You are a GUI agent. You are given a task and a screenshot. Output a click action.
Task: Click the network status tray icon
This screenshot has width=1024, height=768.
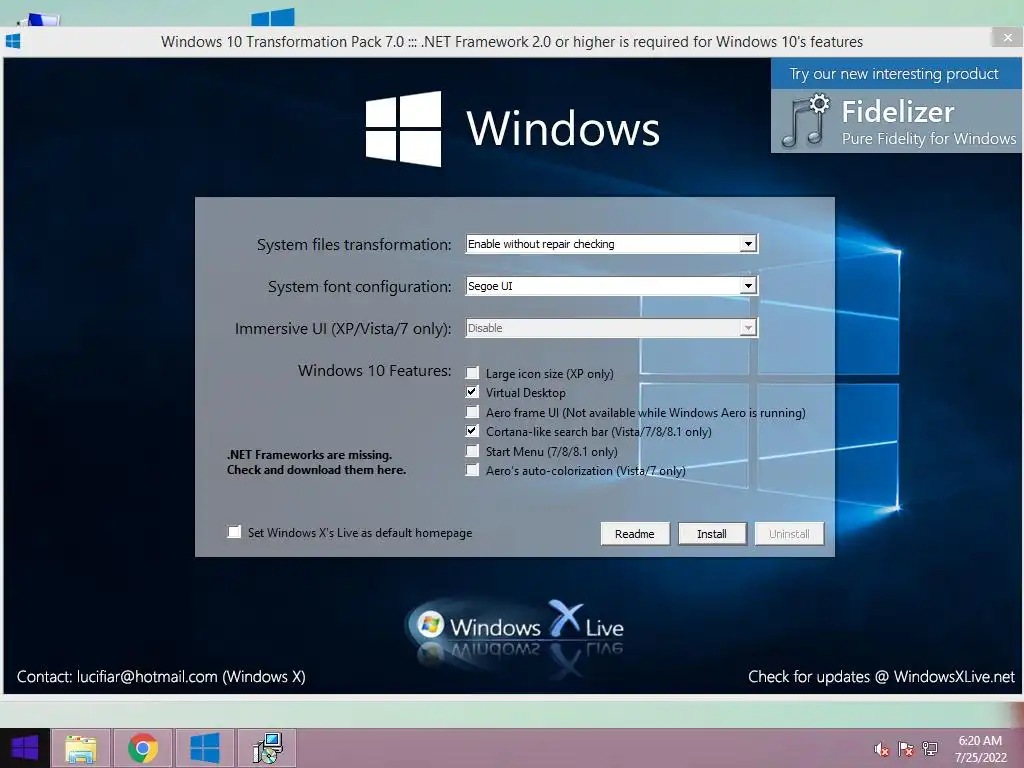coord(930,749)
